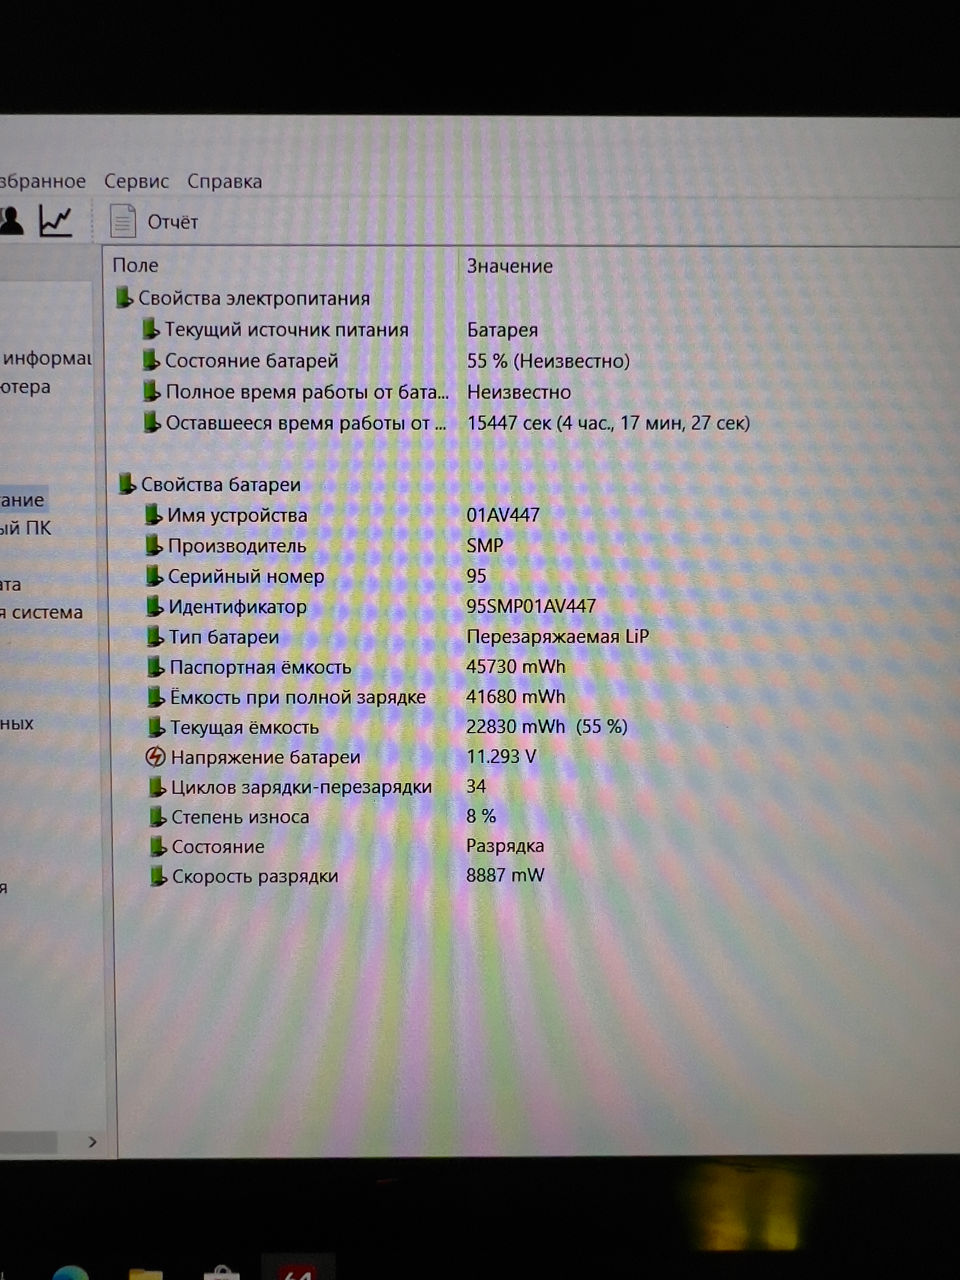Open the Сервис menu
This screenshot has width=960, height=1280.
pos(136,181)
